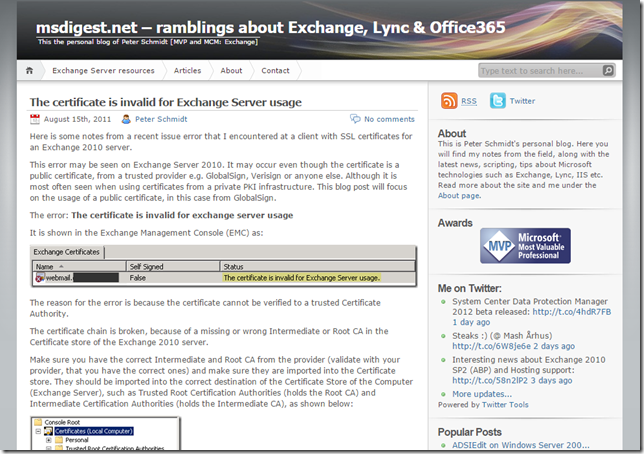
Task: Open ADSIEdit on Windows Server popular post
Action: 521,445
